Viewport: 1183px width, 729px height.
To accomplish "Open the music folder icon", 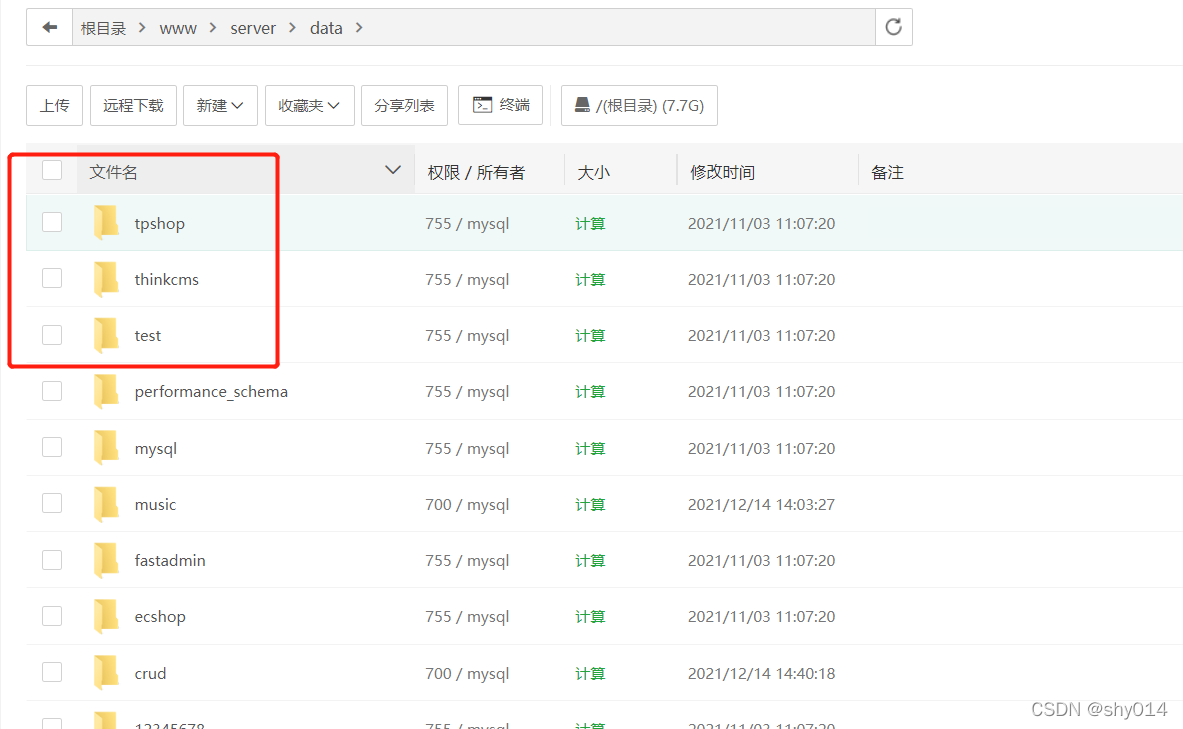I will pyautogui.click(x=106, y=503).
